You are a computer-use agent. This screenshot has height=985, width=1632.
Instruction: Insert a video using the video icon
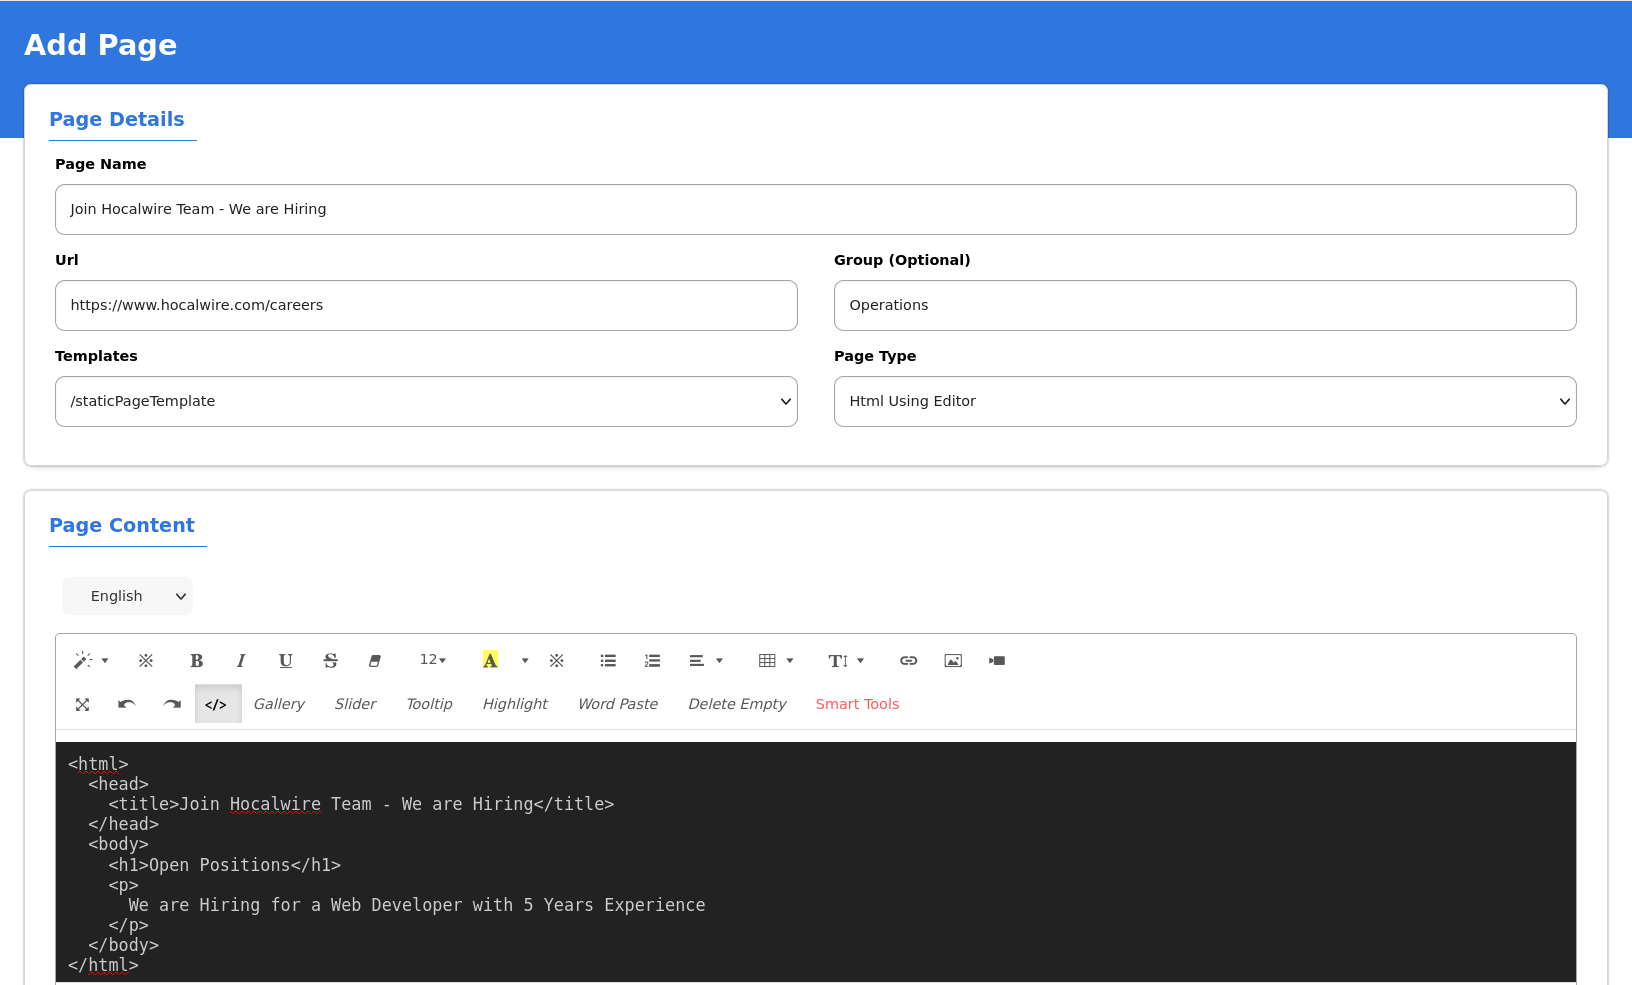coord(997,661)
